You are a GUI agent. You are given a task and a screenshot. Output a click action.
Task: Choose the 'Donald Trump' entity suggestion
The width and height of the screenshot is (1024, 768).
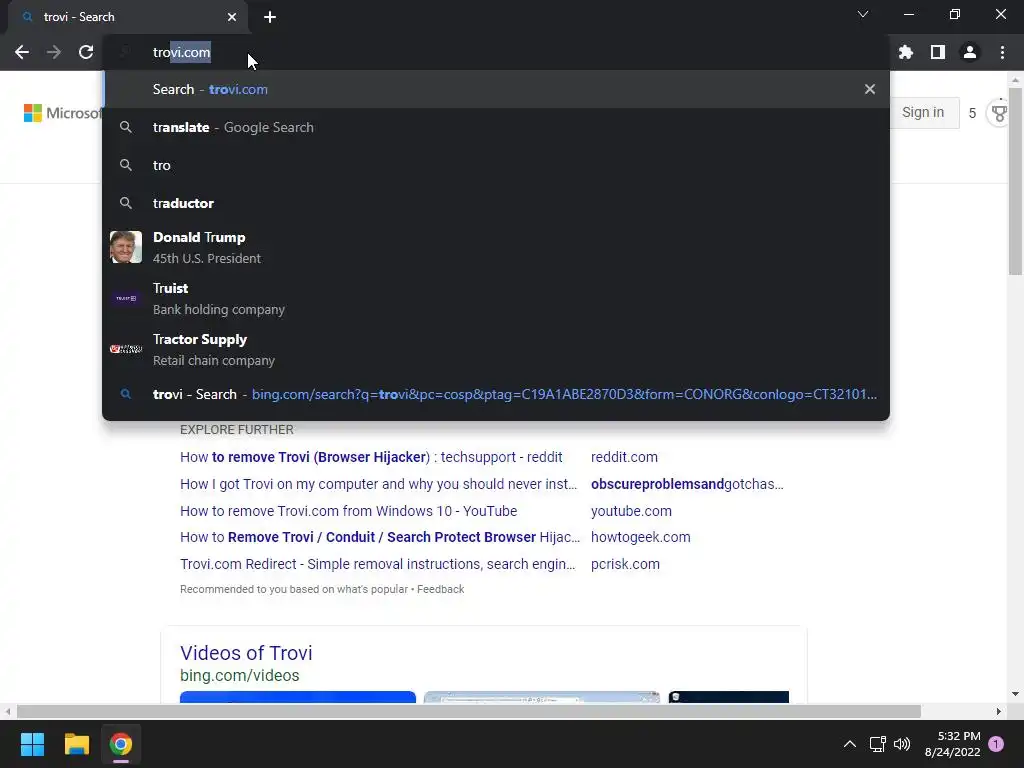(496, 248)
